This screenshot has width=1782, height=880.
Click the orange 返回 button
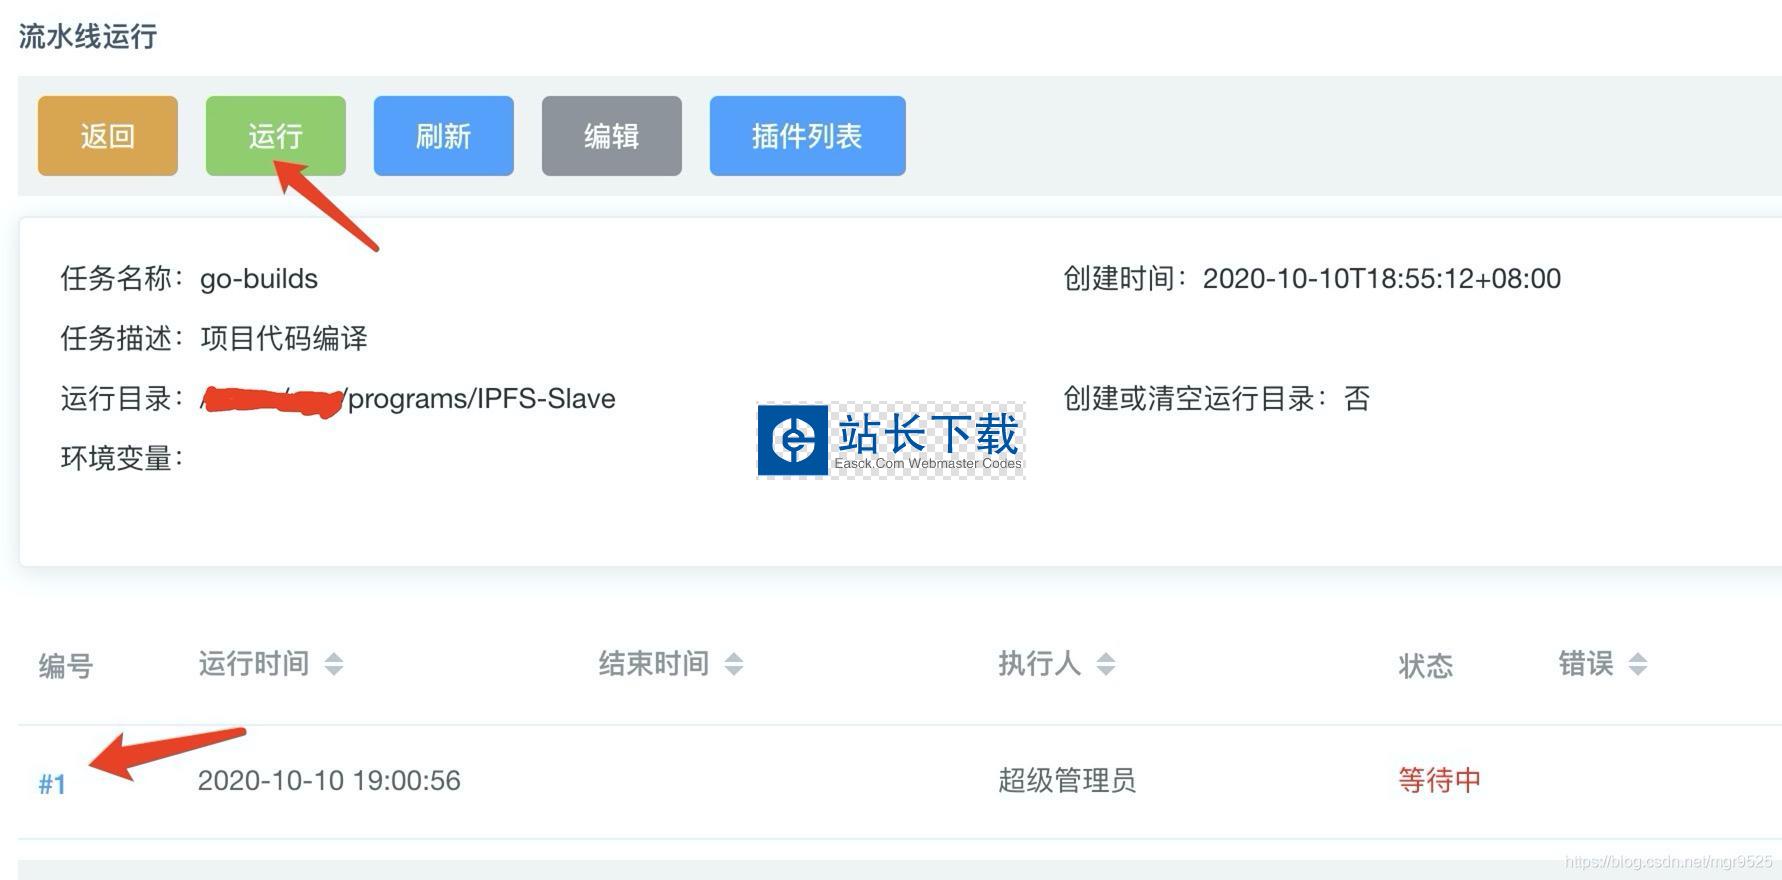tap(108, 136)
